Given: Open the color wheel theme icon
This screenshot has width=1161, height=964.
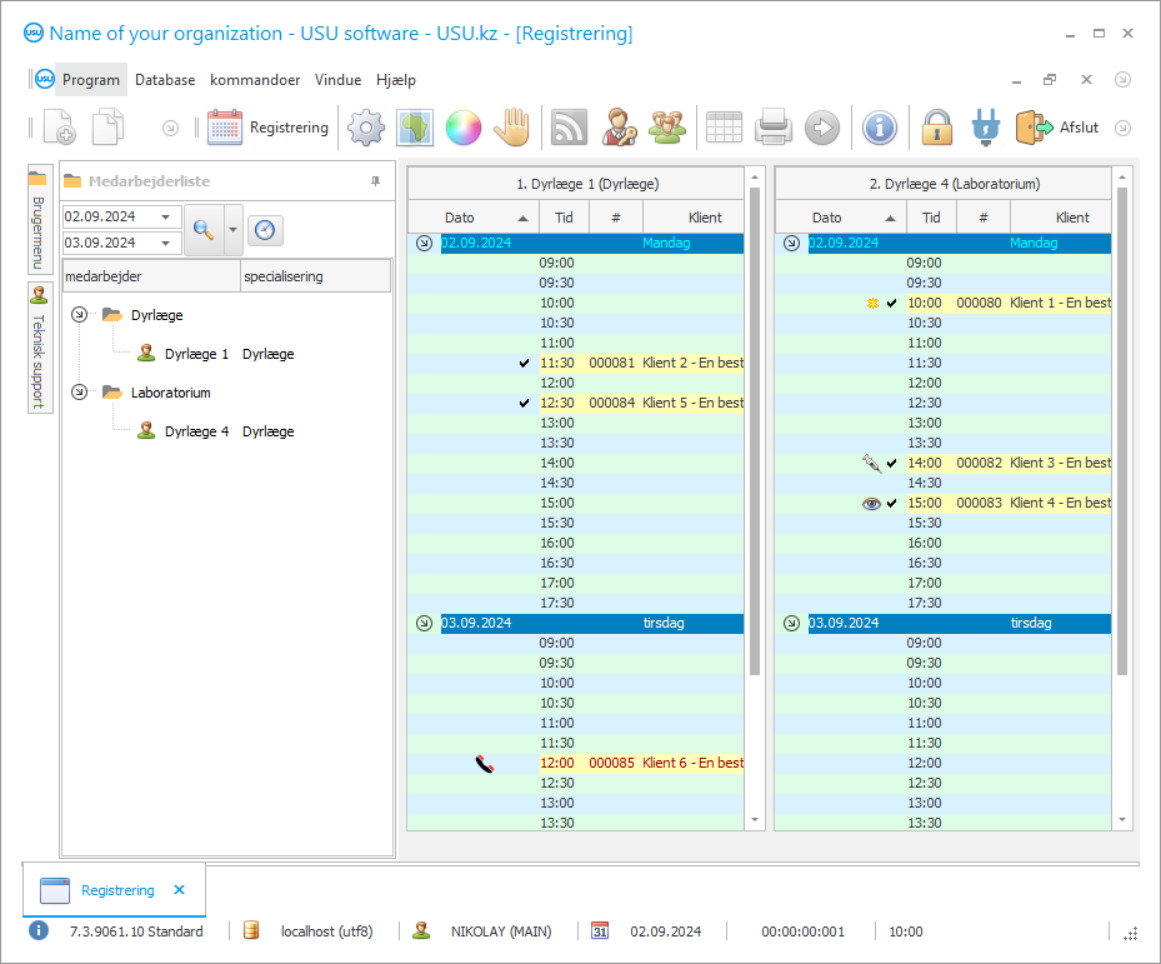Looking at the screenshot, I should [464, 127].
